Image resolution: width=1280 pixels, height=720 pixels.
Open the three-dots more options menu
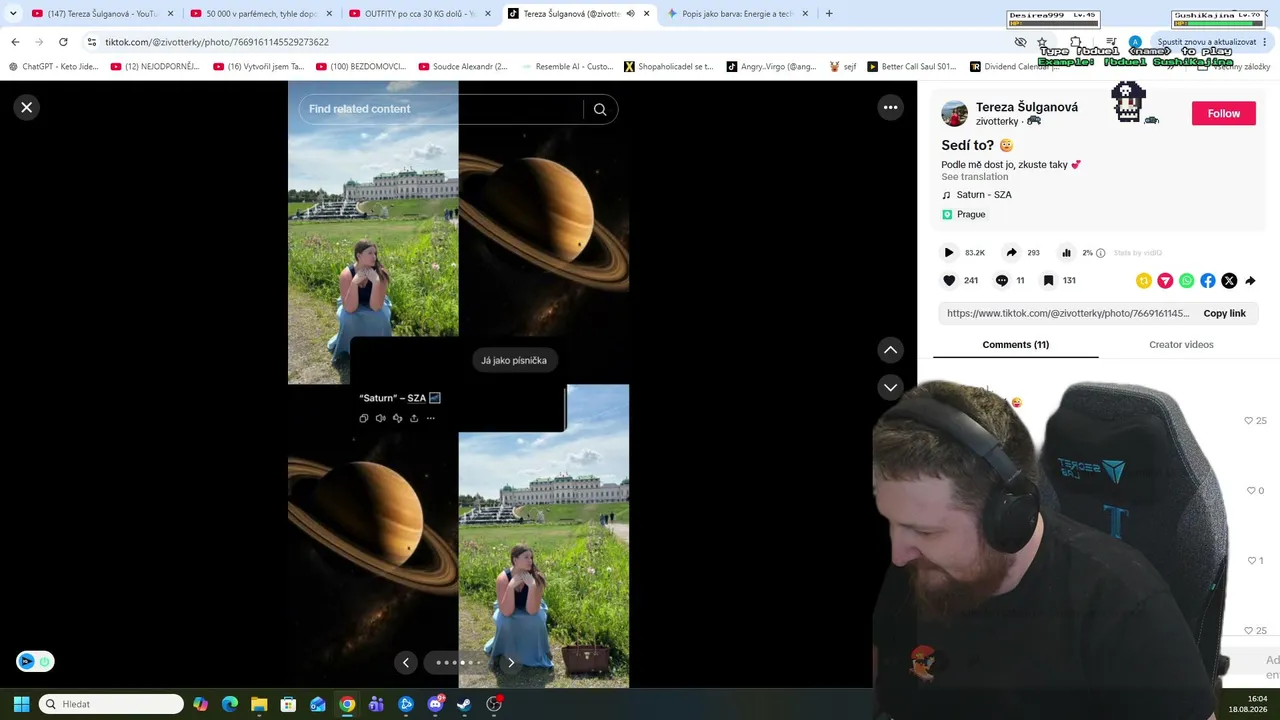click(x=890, y=108)
